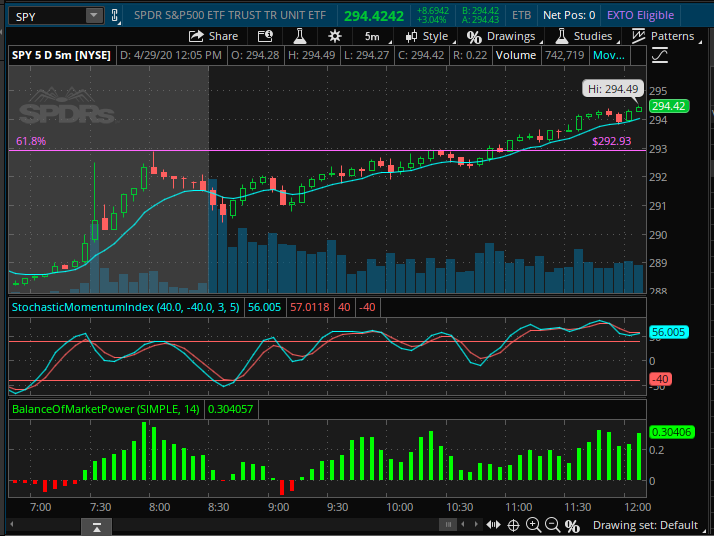Click the candlestick Style icon
Image resolution: width=714 pixels, height=536 pixels.
[411, 36]
